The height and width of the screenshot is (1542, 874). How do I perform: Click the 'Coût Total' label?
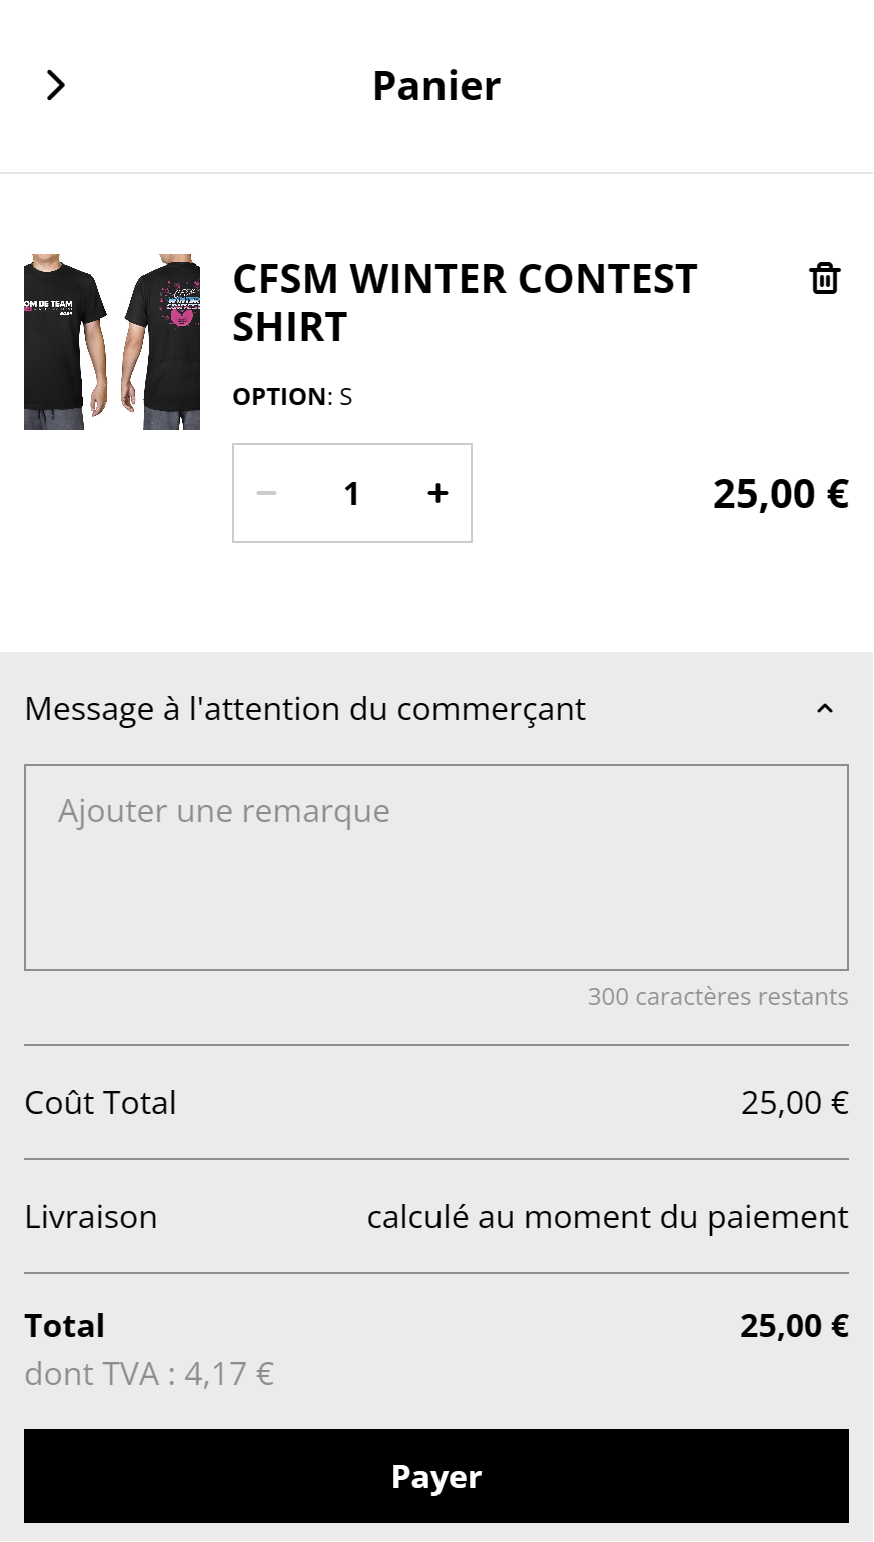[100, 1103]
